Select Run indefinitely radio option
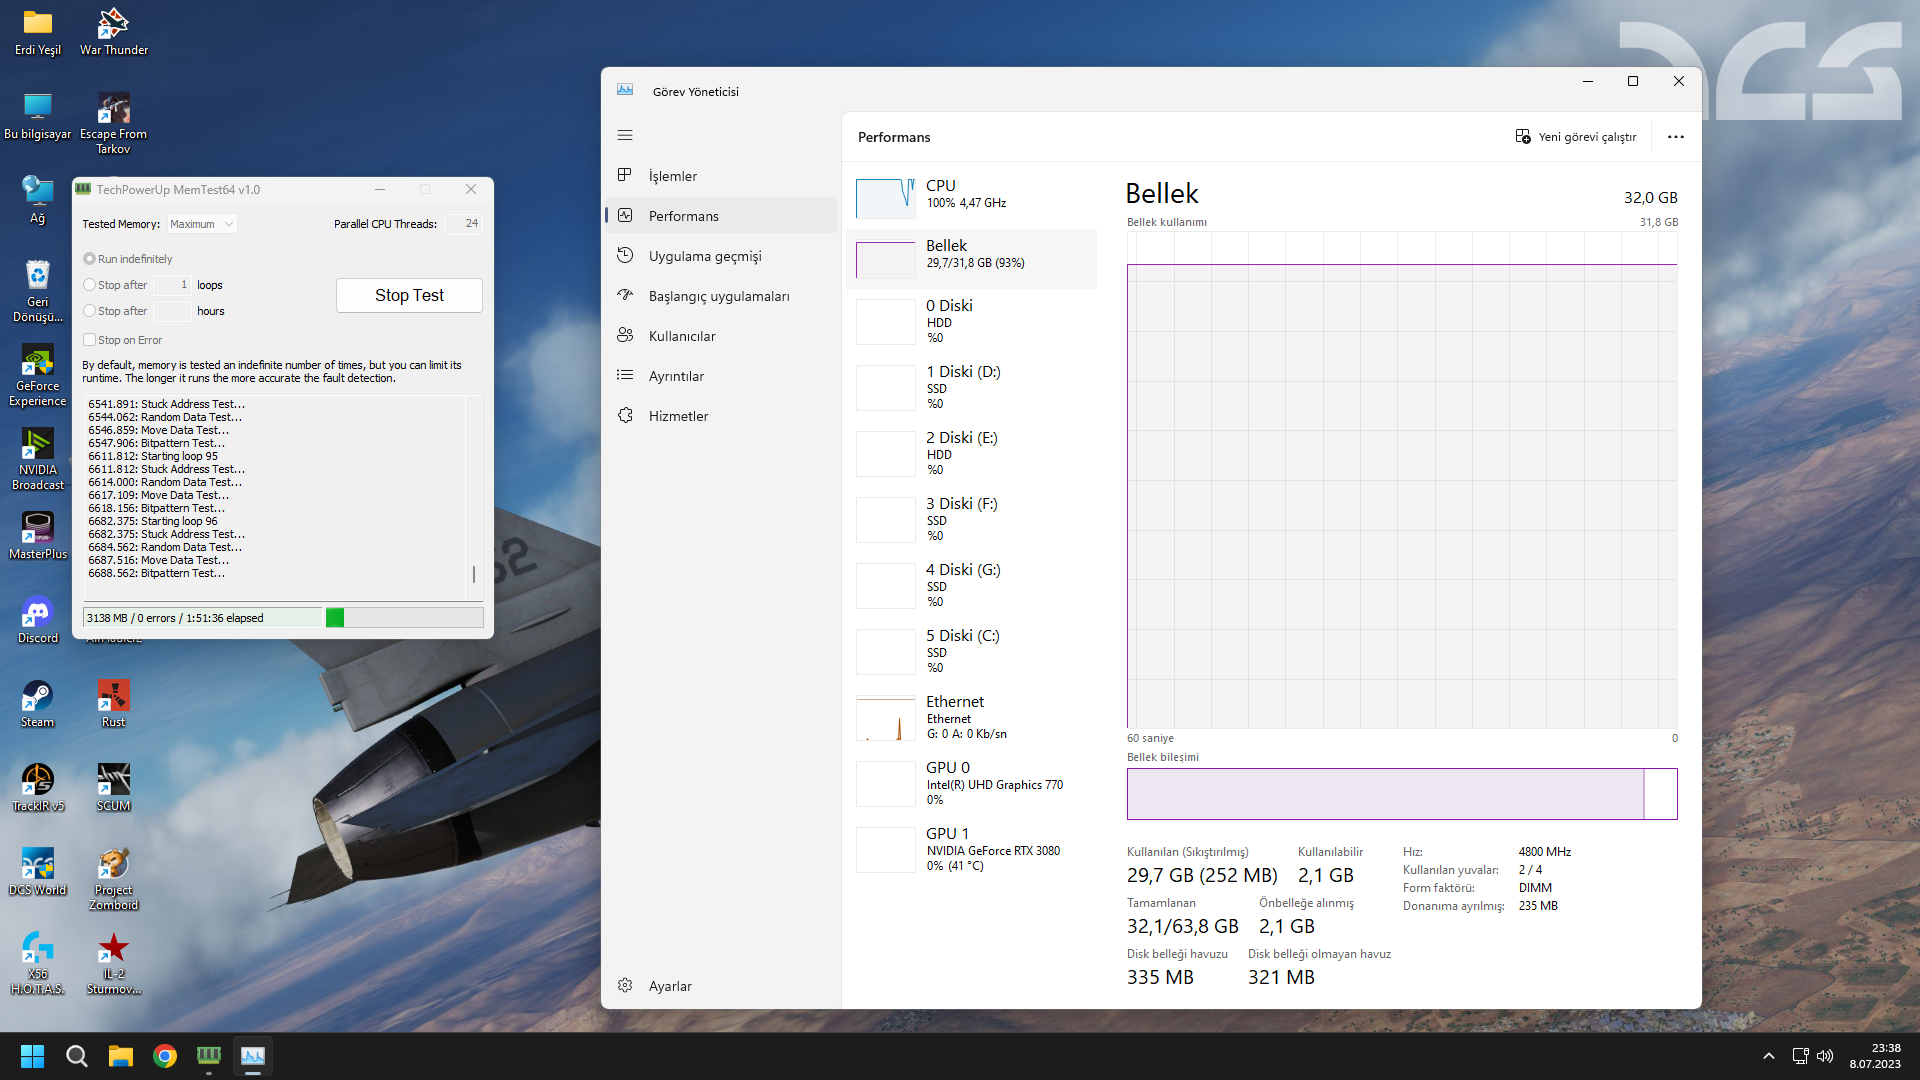1920x1080 pixels. (x=89, y=259)
